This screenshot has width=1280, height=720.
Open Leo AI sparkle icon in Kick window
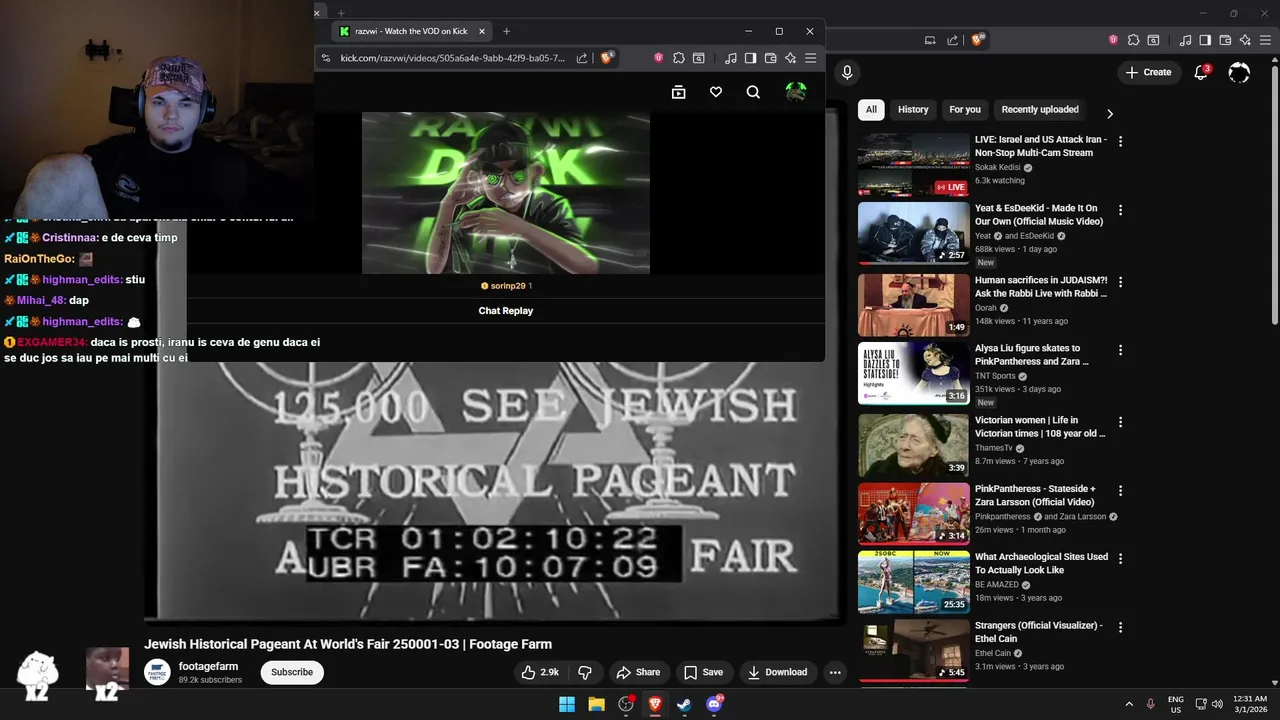click(791, 58)
